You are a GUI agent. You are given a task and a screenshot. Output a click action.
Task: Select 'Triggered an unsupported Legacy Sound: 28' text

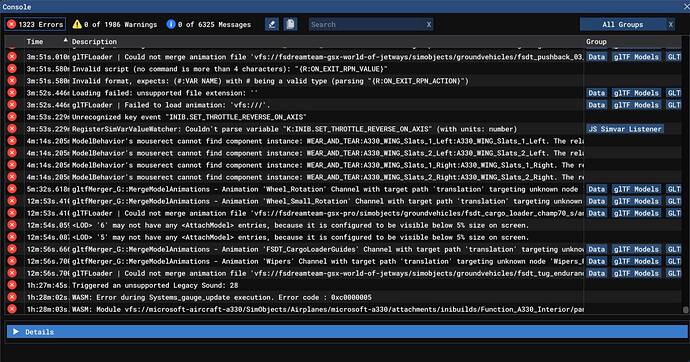(155, 285)
